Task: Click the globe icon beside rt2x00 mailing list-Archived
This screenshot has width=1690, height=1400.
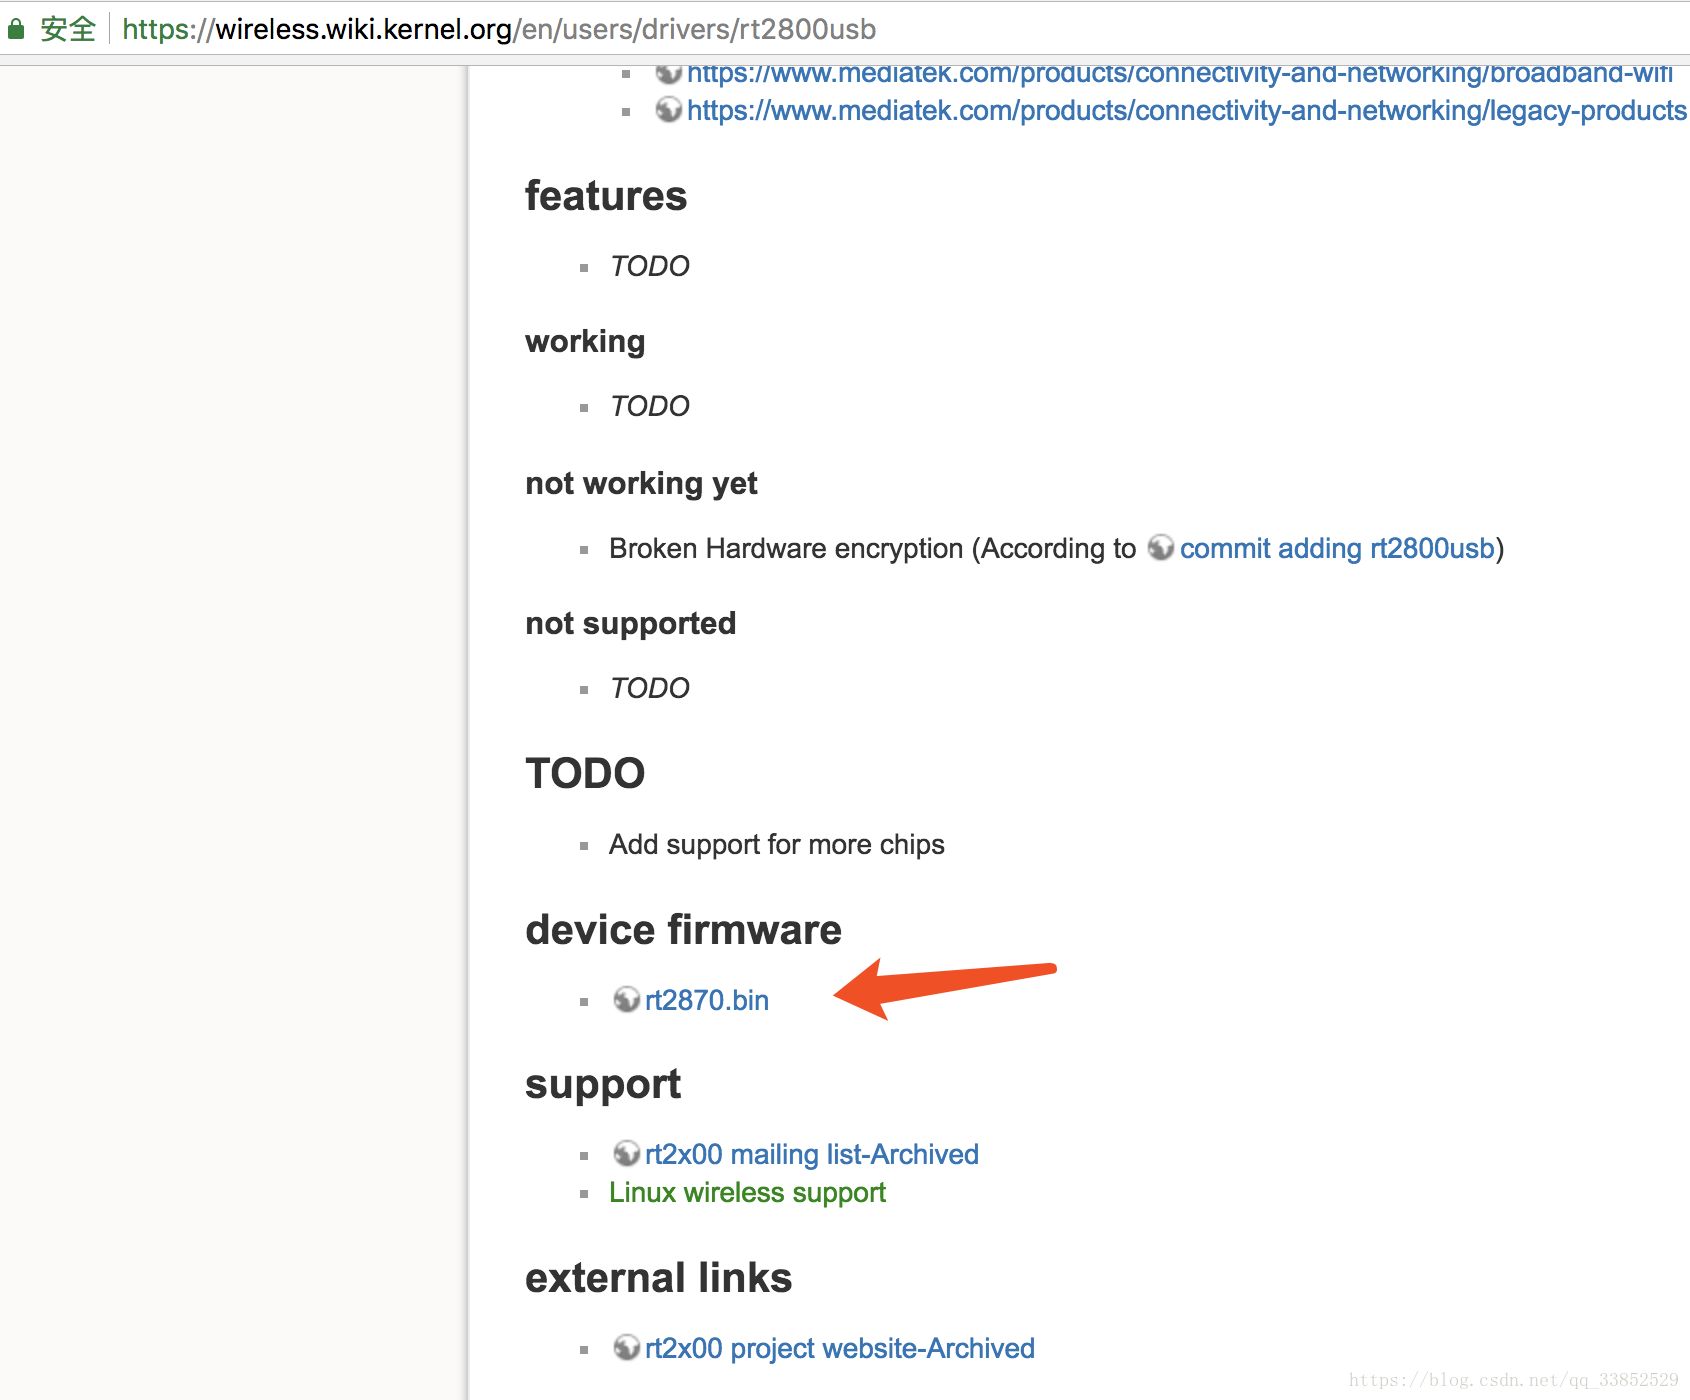Action: 625,1153
